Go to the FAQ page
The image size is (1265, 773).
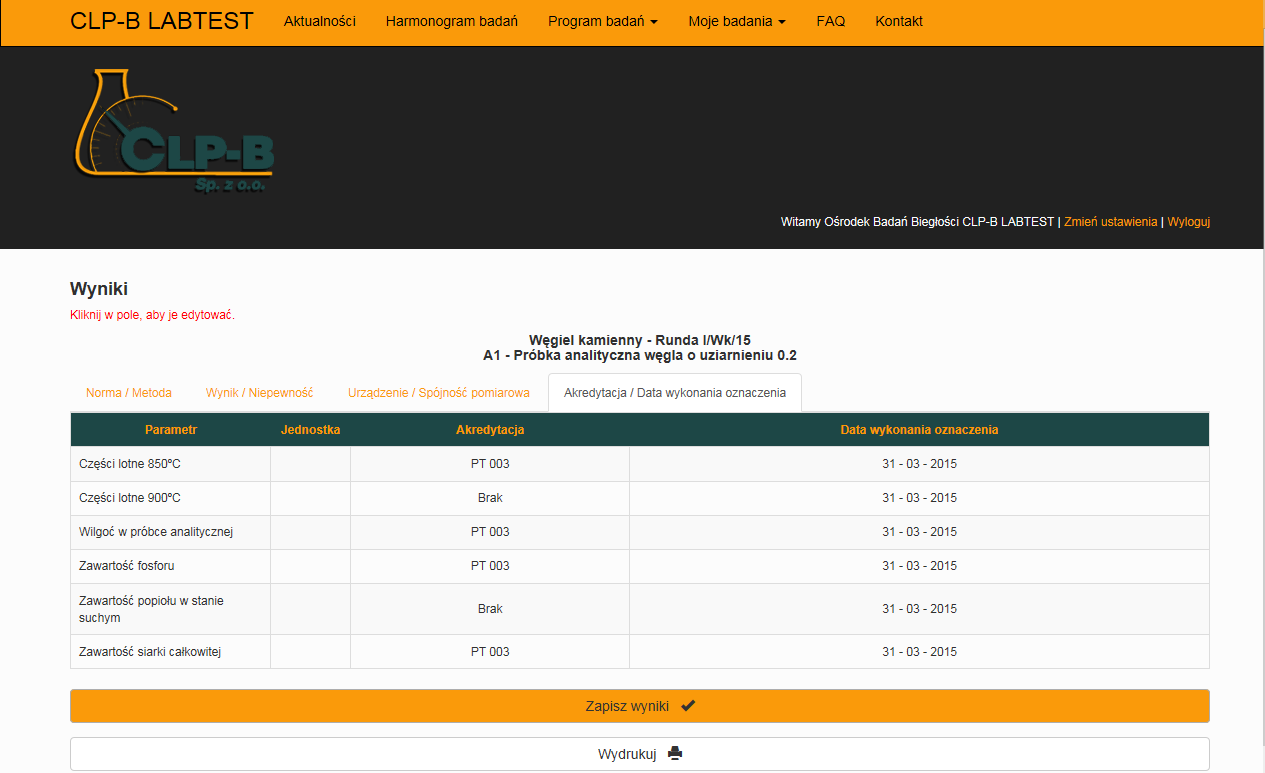[x=830, y=21]
